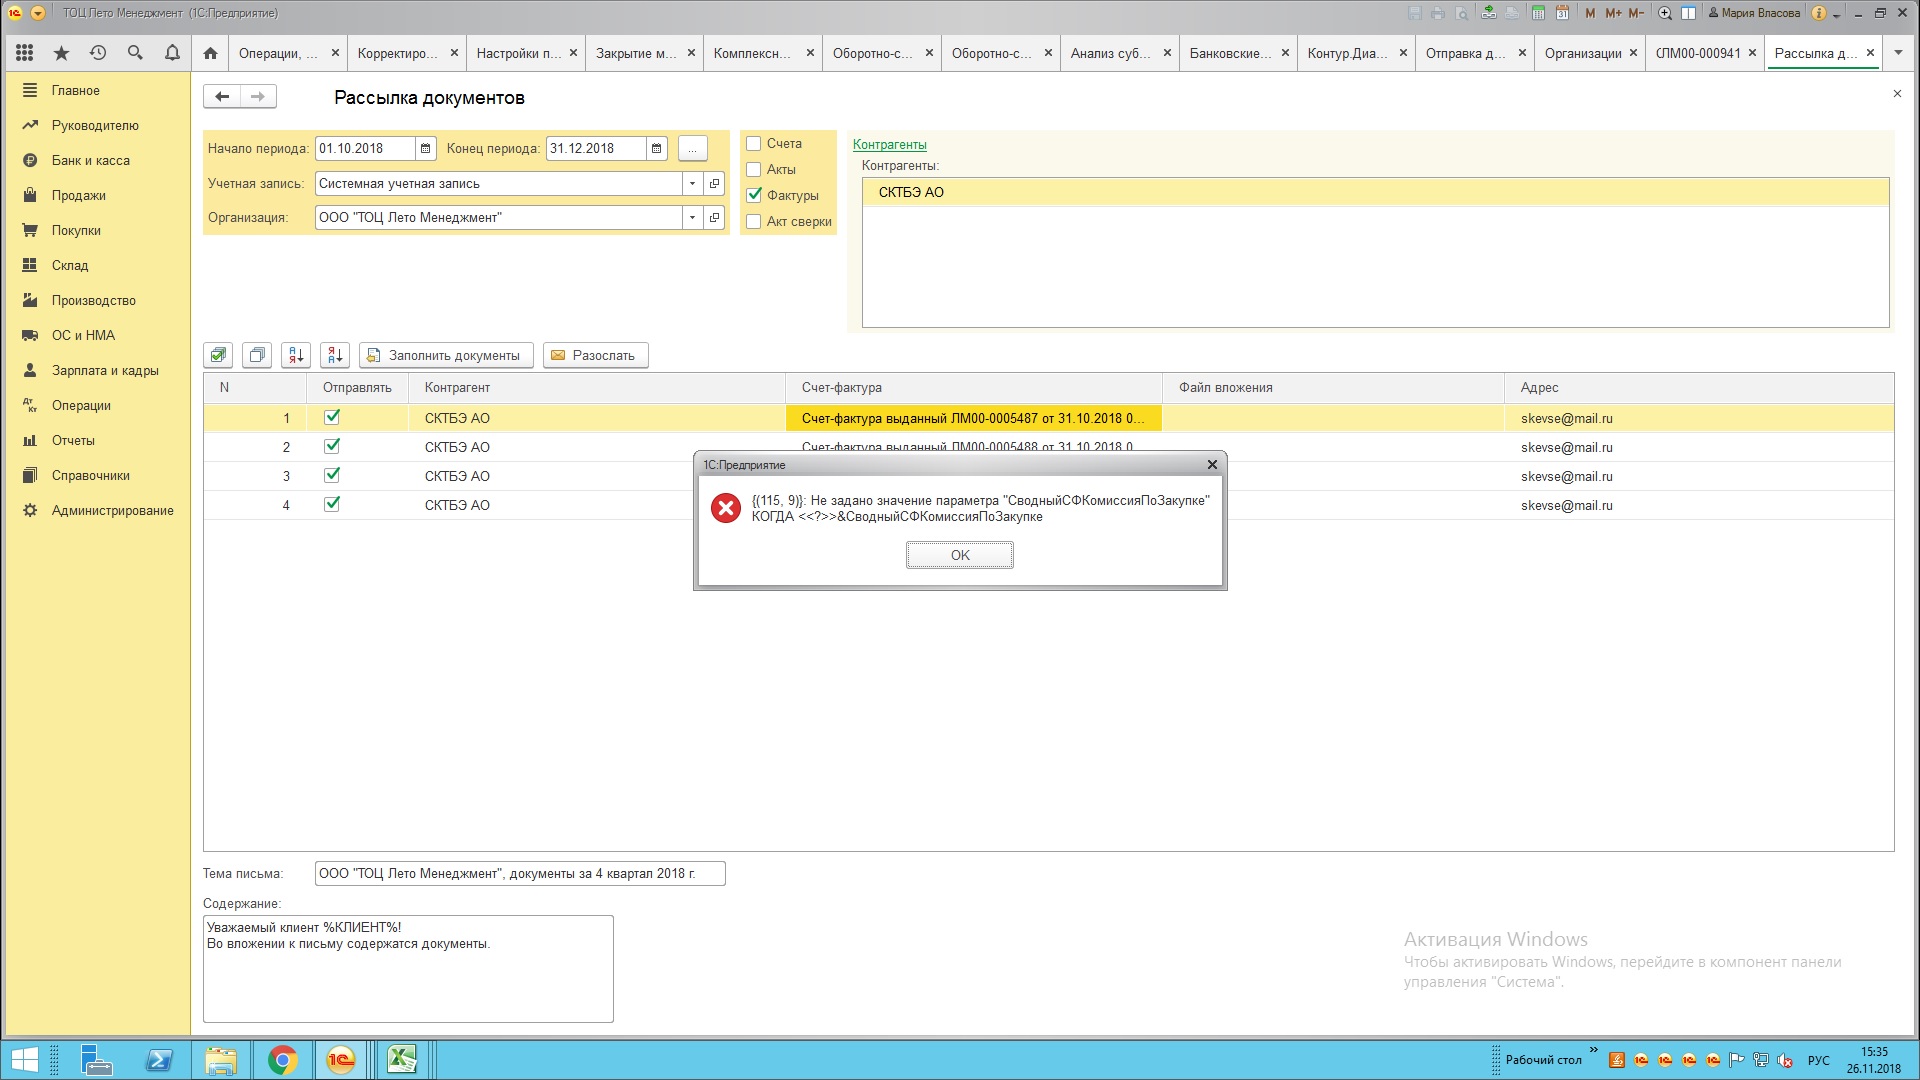Open calendar for Начало периода

point(426,149)
